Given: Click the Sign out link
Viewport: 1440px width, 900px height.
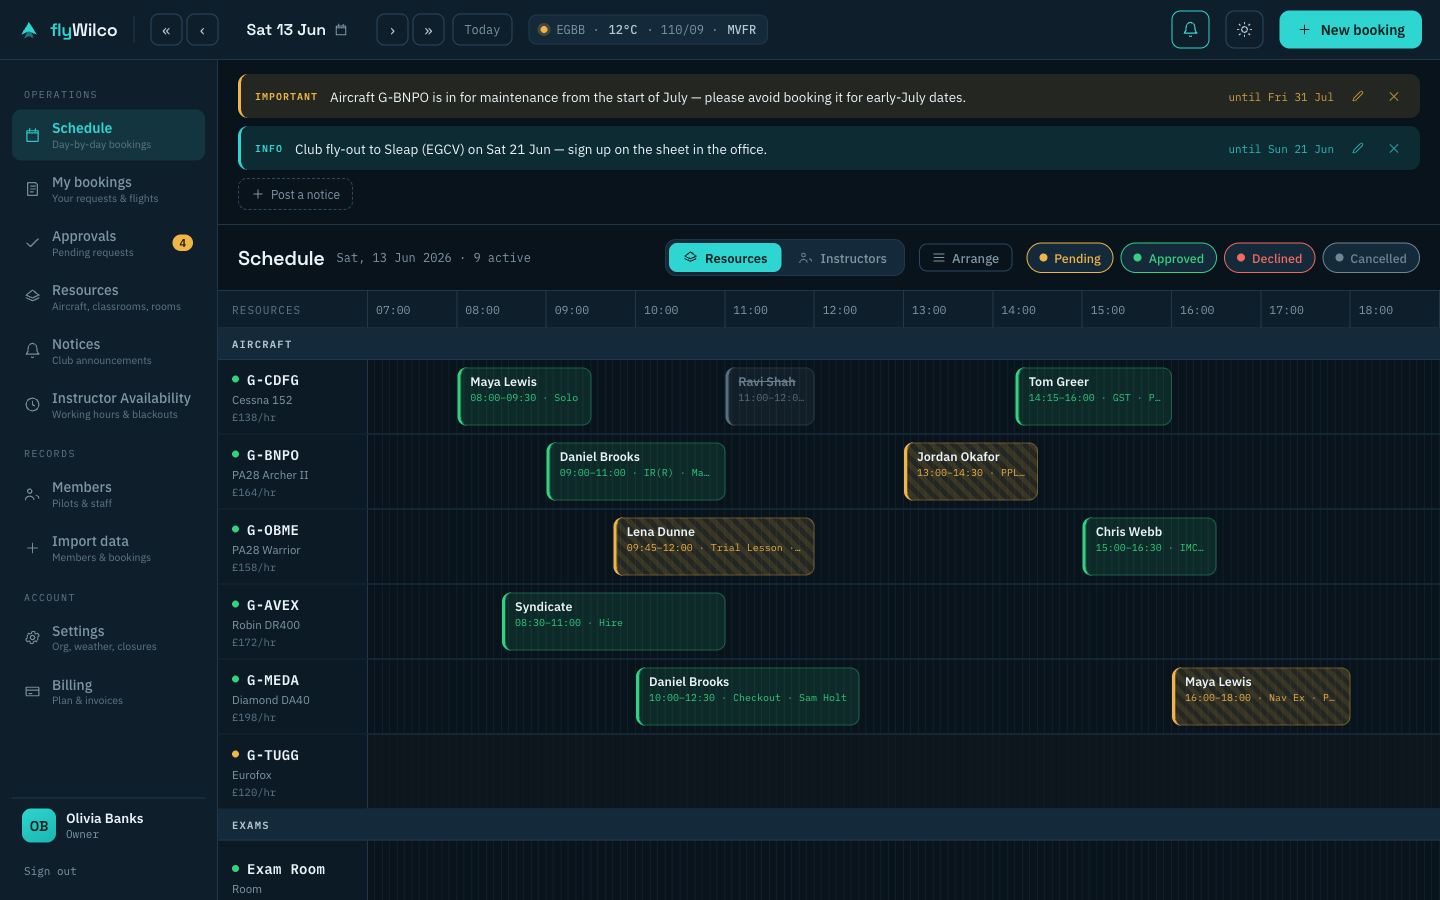Looking at the screenshot, I should click(50, 871).
